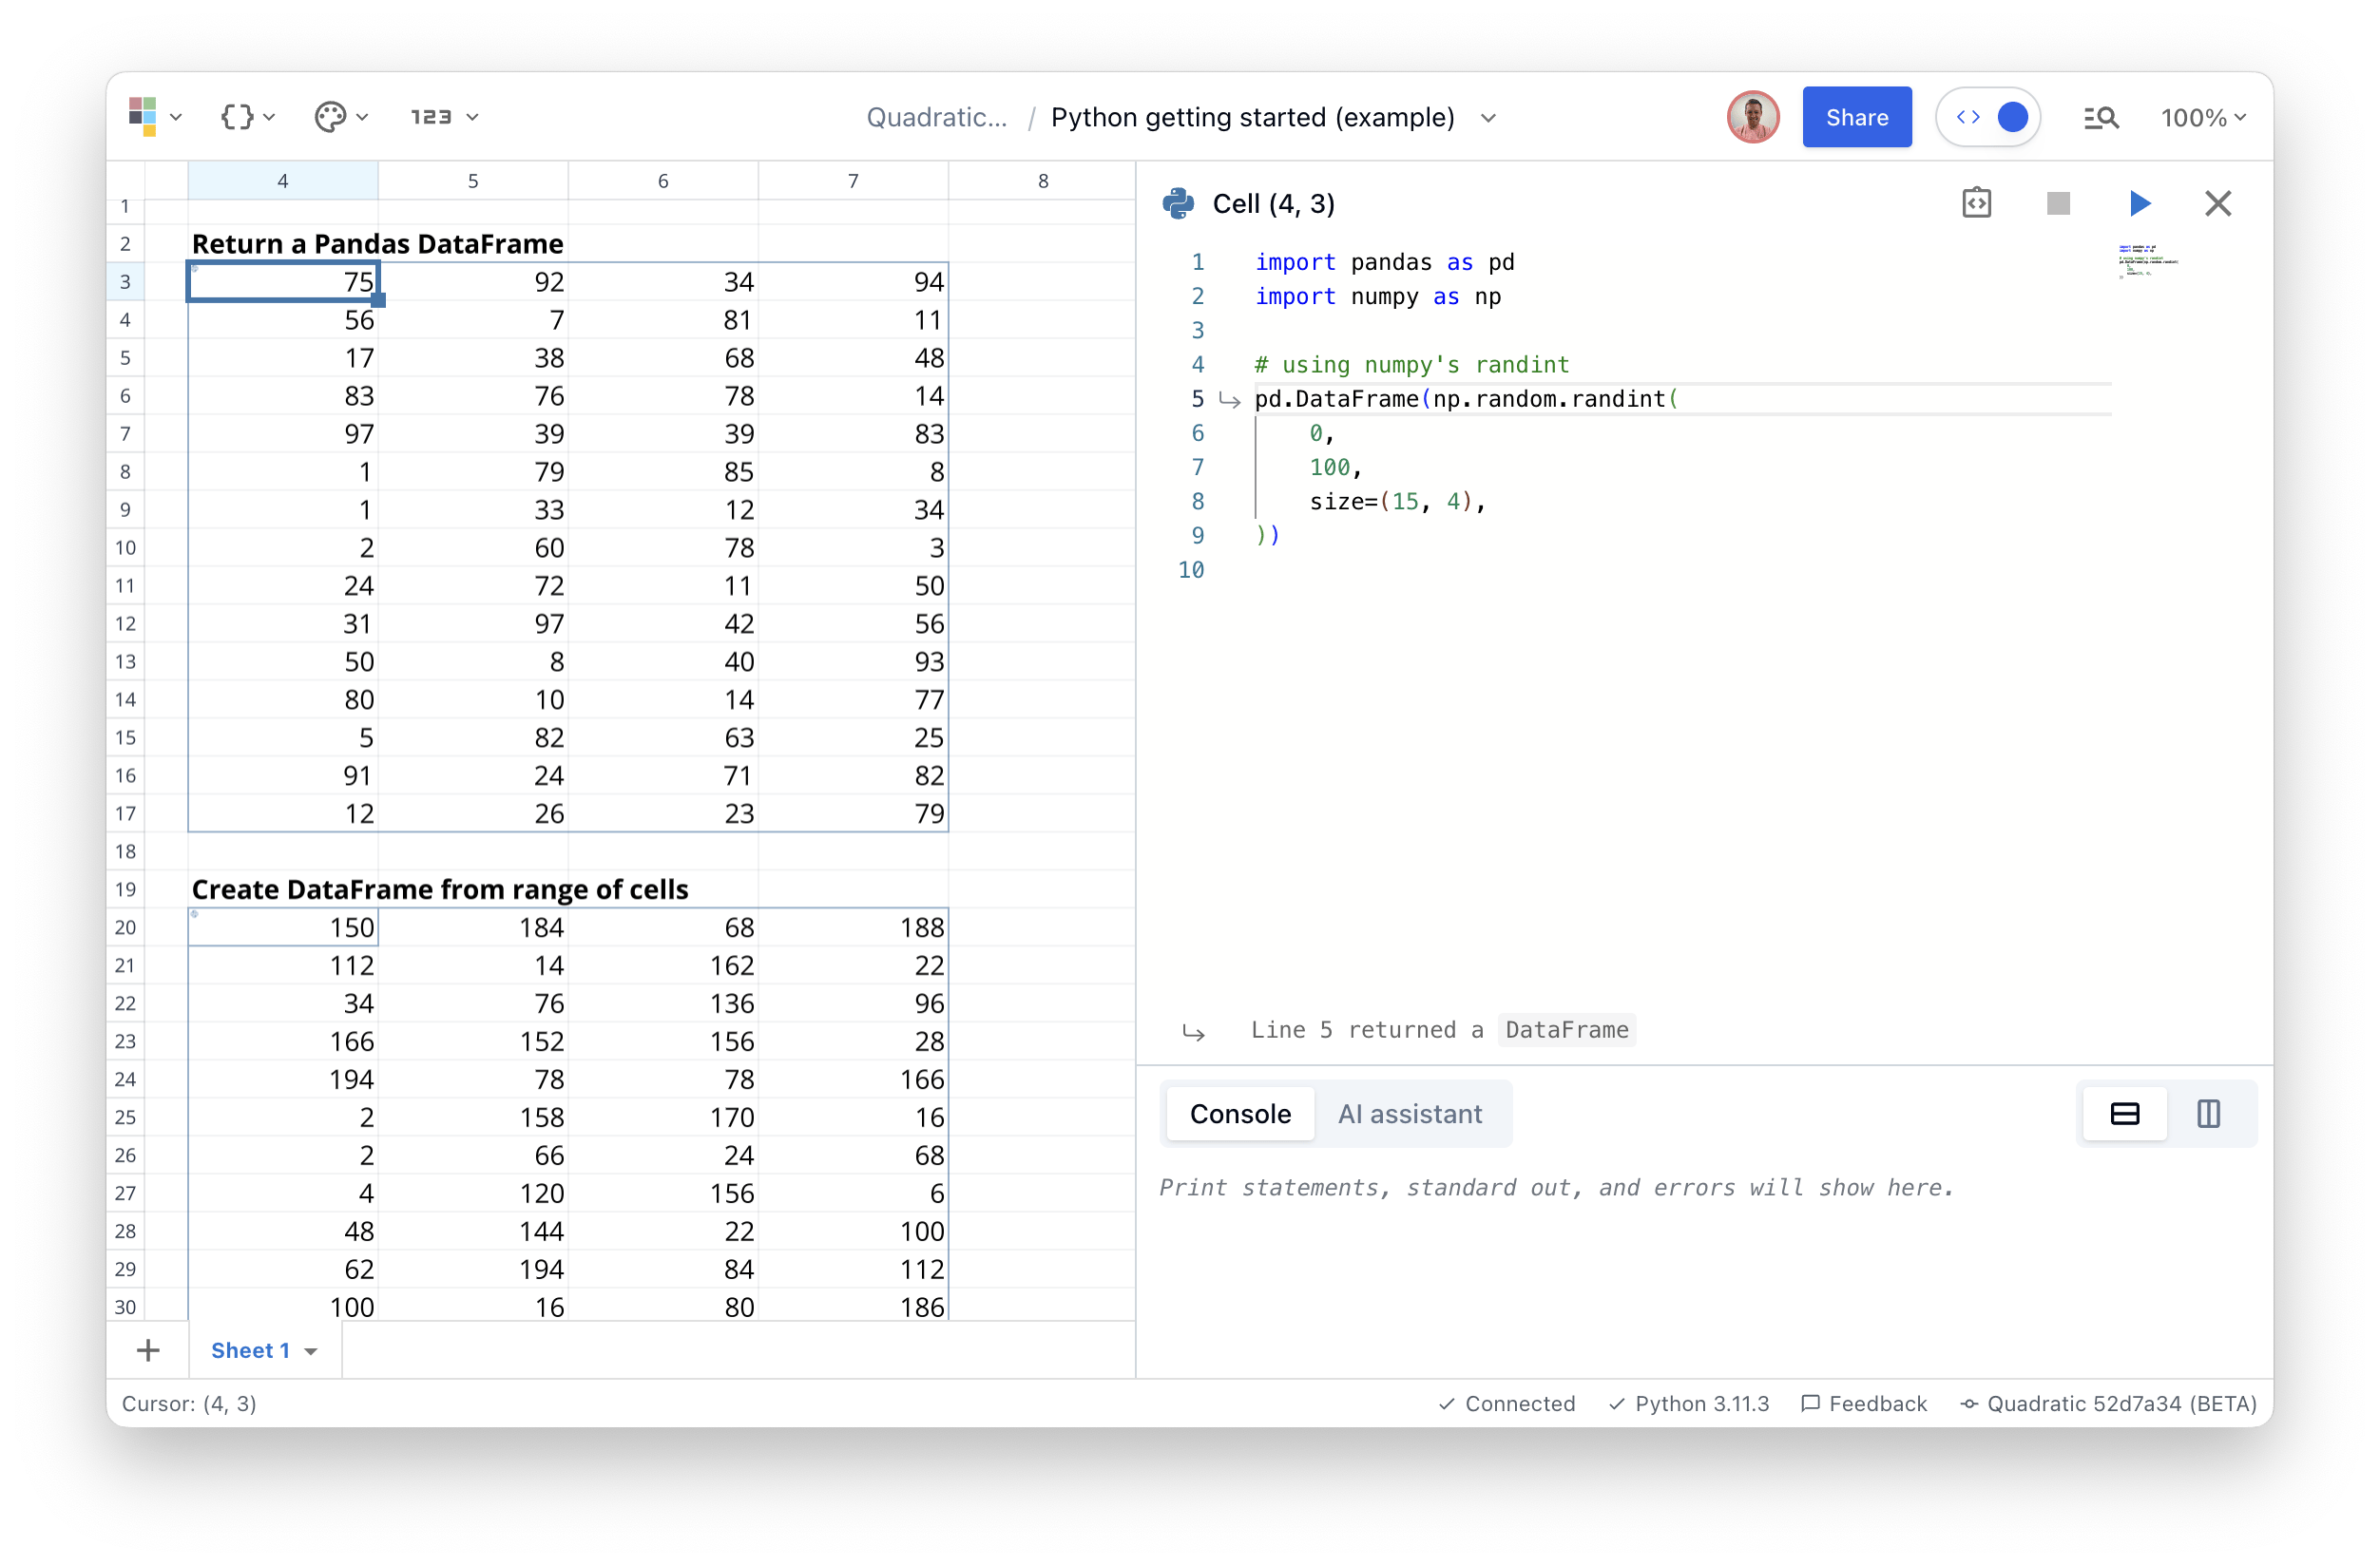Open the Quadratic logo main menu

click(x=153, y=117)
